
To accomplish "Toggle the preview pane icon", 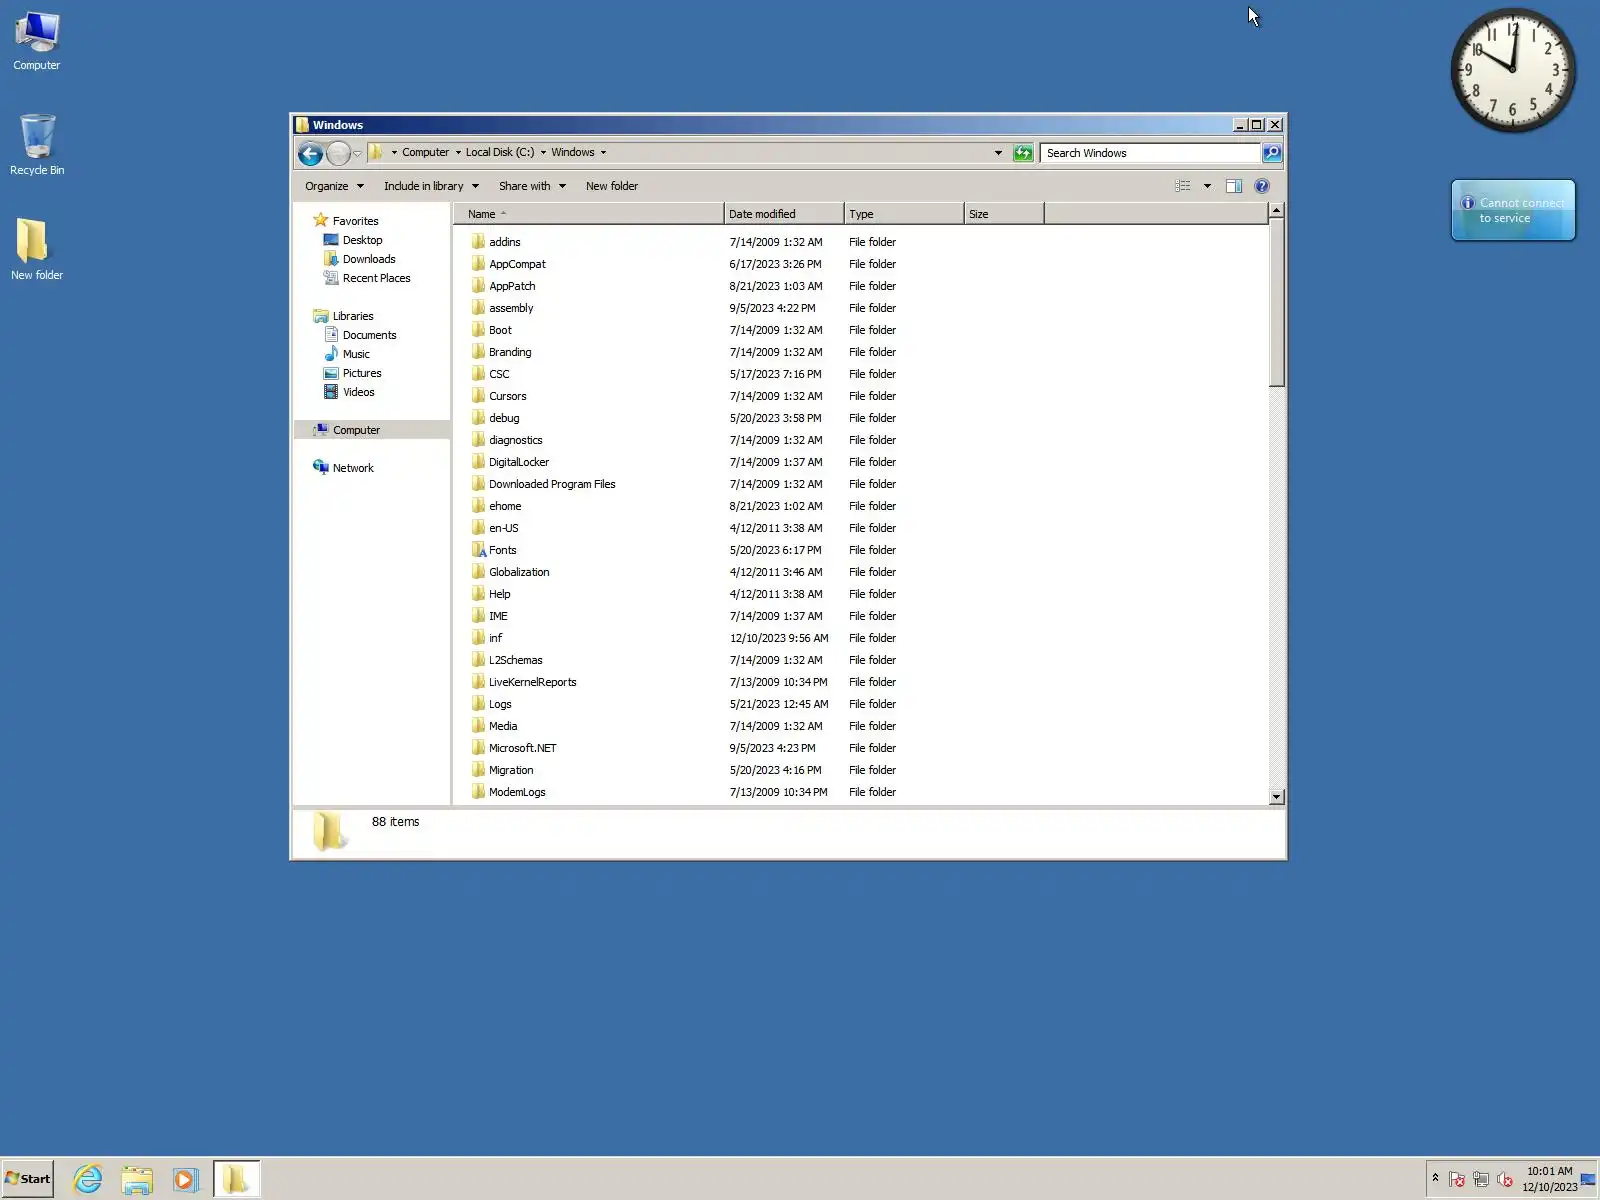I will [x=1234, y=186].
